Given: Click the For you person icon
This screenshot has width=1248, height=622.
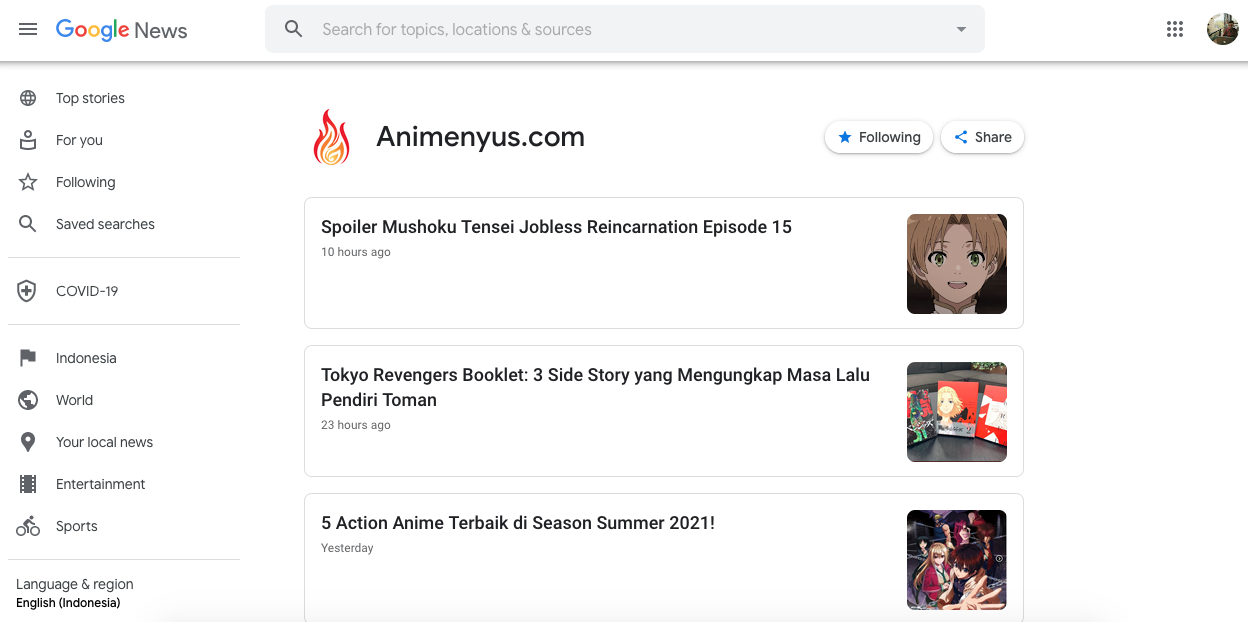Looking at the screenshot, I should coord(28,140).
